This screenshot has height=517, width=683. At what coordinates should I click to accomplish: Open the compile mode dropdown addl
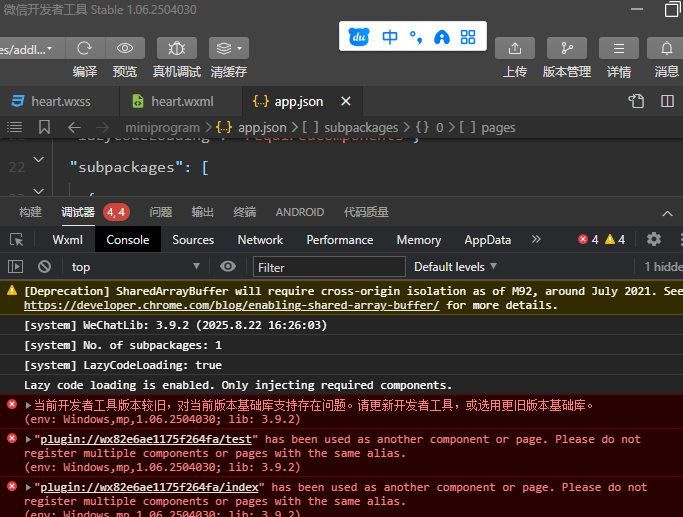tap(30, 49)
